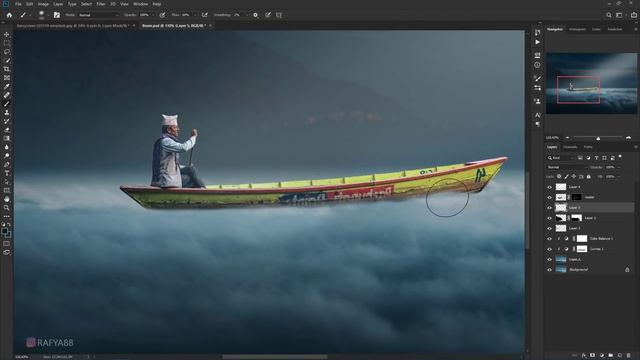The width and height of the screenshot is (640, 360).
Task: Hide the model layer
Action: (x=549, y=198)
